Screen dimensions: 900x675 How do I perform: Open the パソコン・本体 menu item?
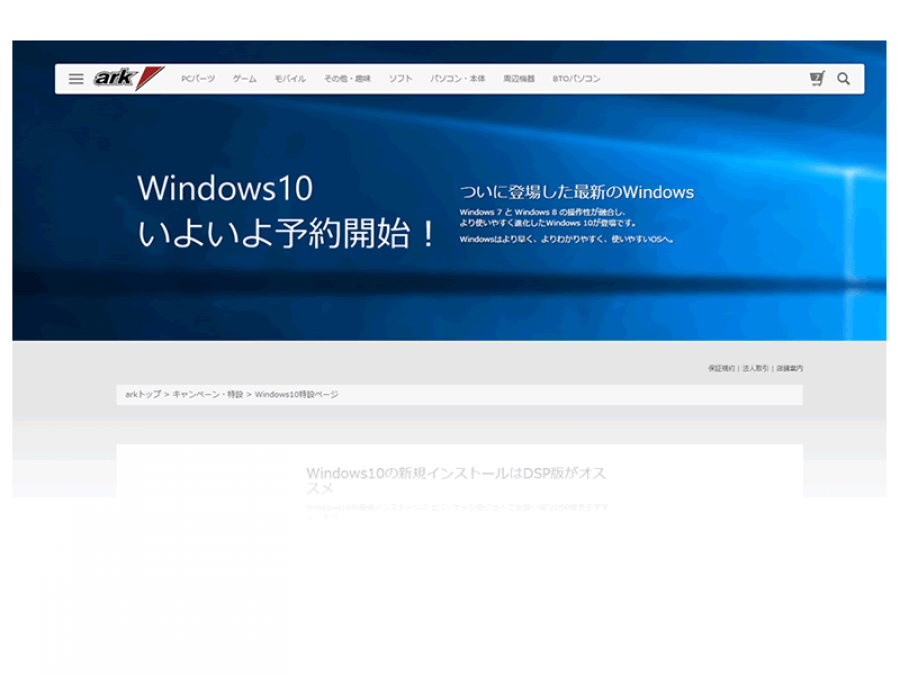[x=457, y=79]
